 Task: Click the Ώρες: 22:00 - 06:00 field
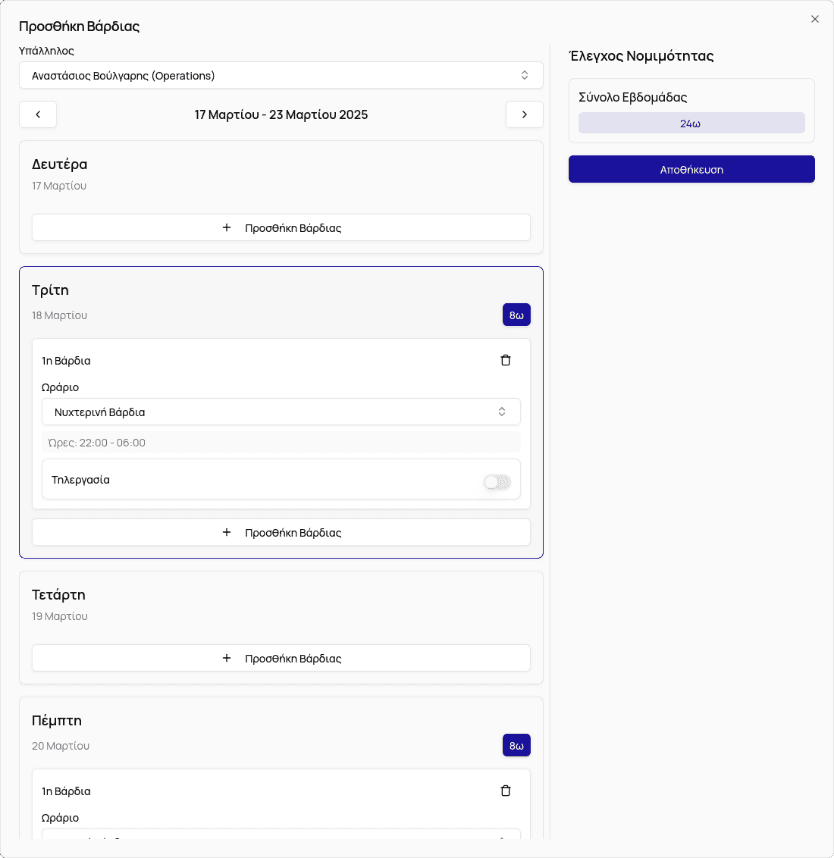click(x=281, y=442)
